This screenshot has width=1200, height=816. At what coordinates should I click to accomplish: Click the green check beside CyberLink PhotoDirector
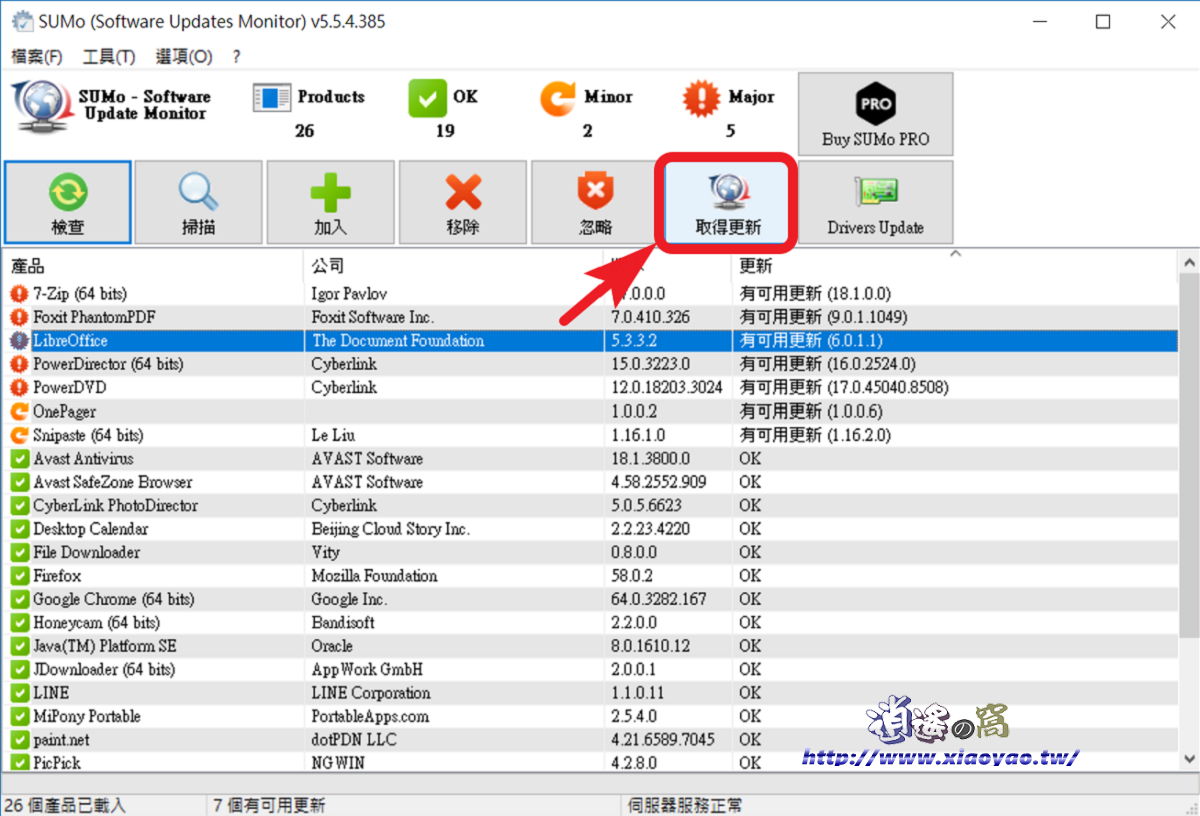[x=19, y=505]
